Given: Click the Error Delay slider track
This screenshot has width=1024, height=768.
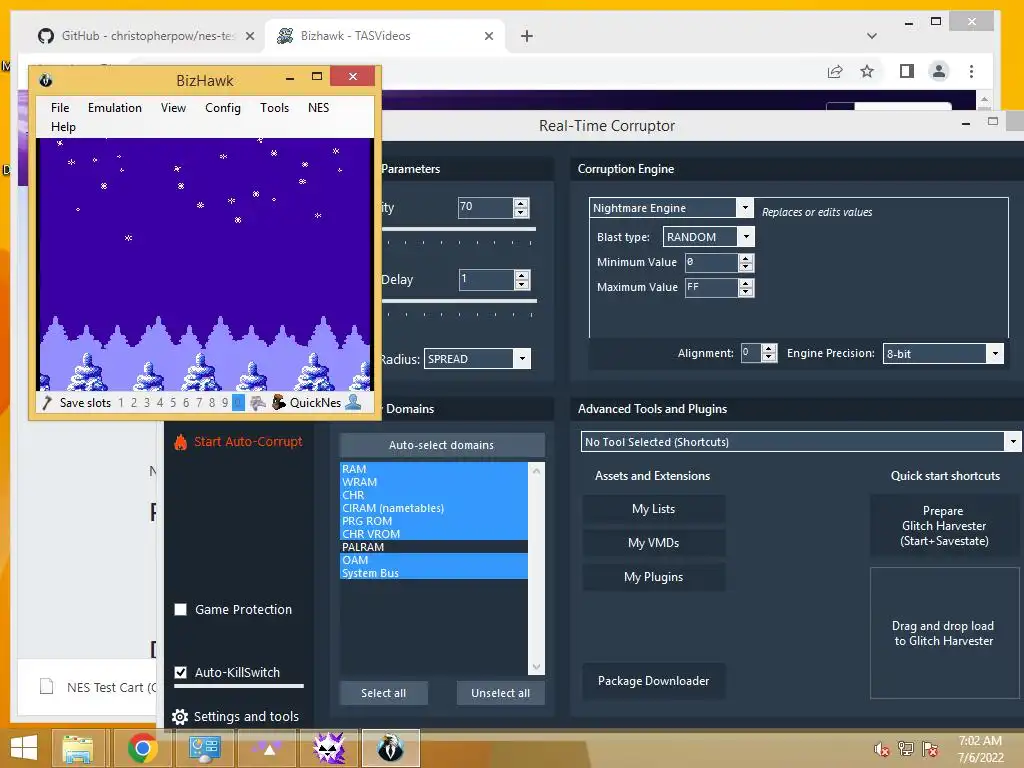Looking at the screenshot, I should 458,301.
